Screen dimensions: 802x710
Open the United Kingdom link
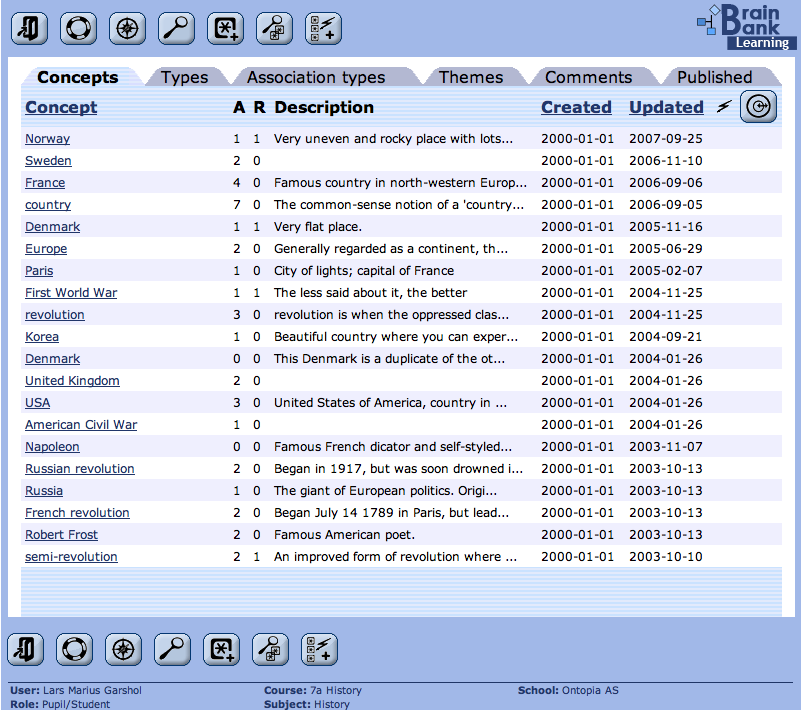coord(72,381)
